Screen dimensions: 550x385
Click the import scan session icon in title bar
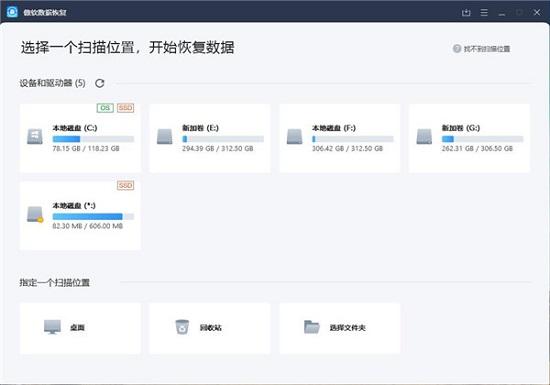[466, 13]
